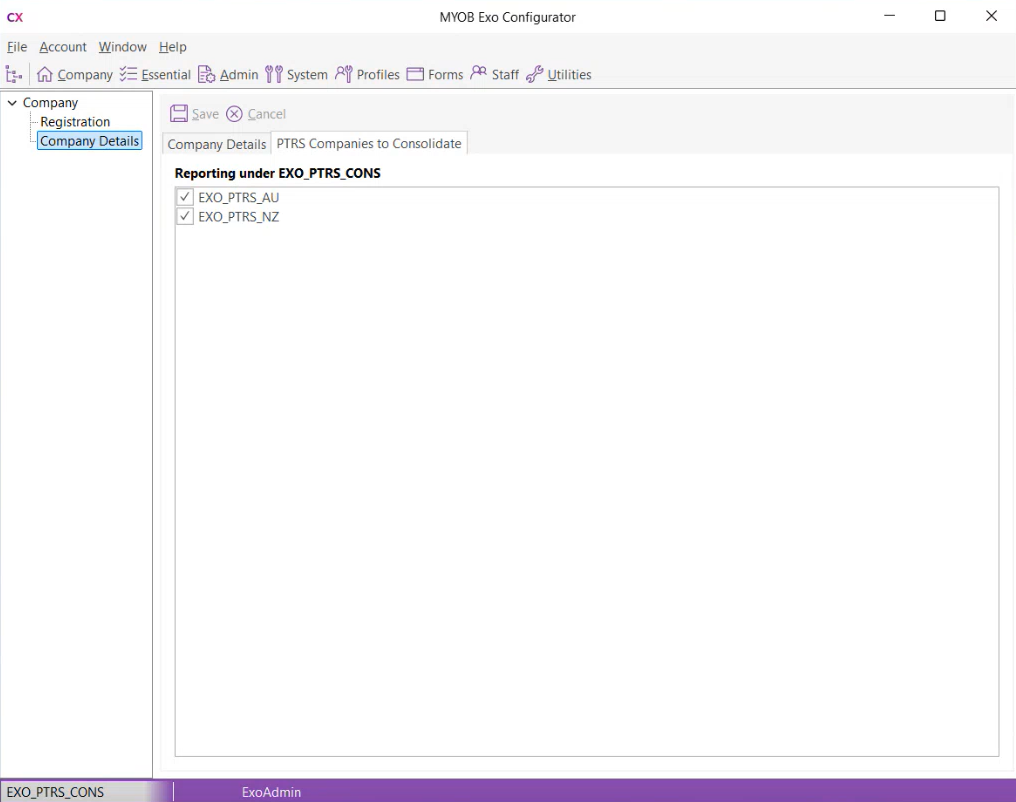Open the Window menu

(x=122, y=47)
